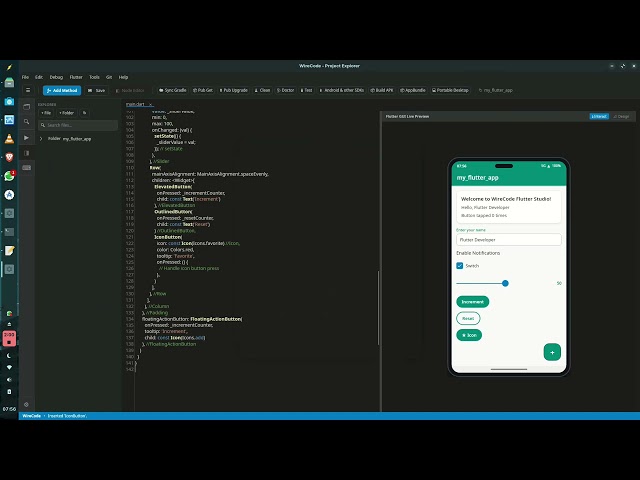Open the Edit menu
640x480 pixels.
tap(39, 77)
